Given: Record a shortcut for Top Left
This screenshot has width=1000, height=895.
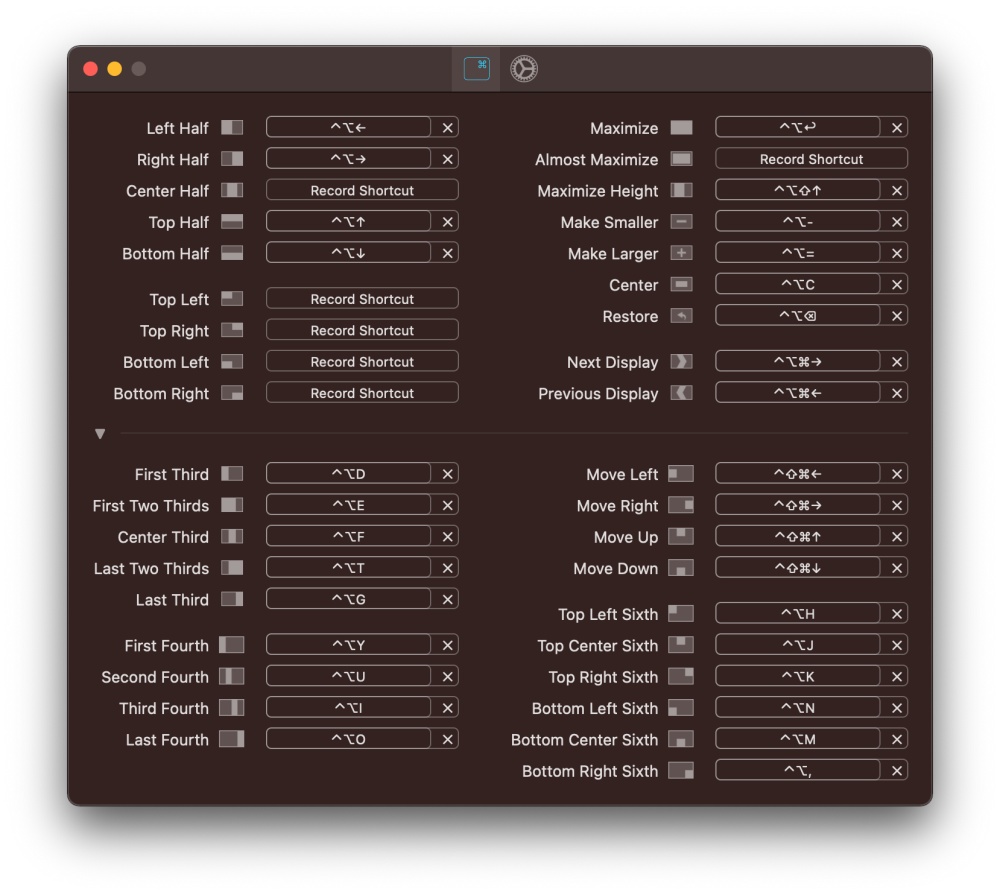Looking at the screenshot, I should [x=362, y=299].
